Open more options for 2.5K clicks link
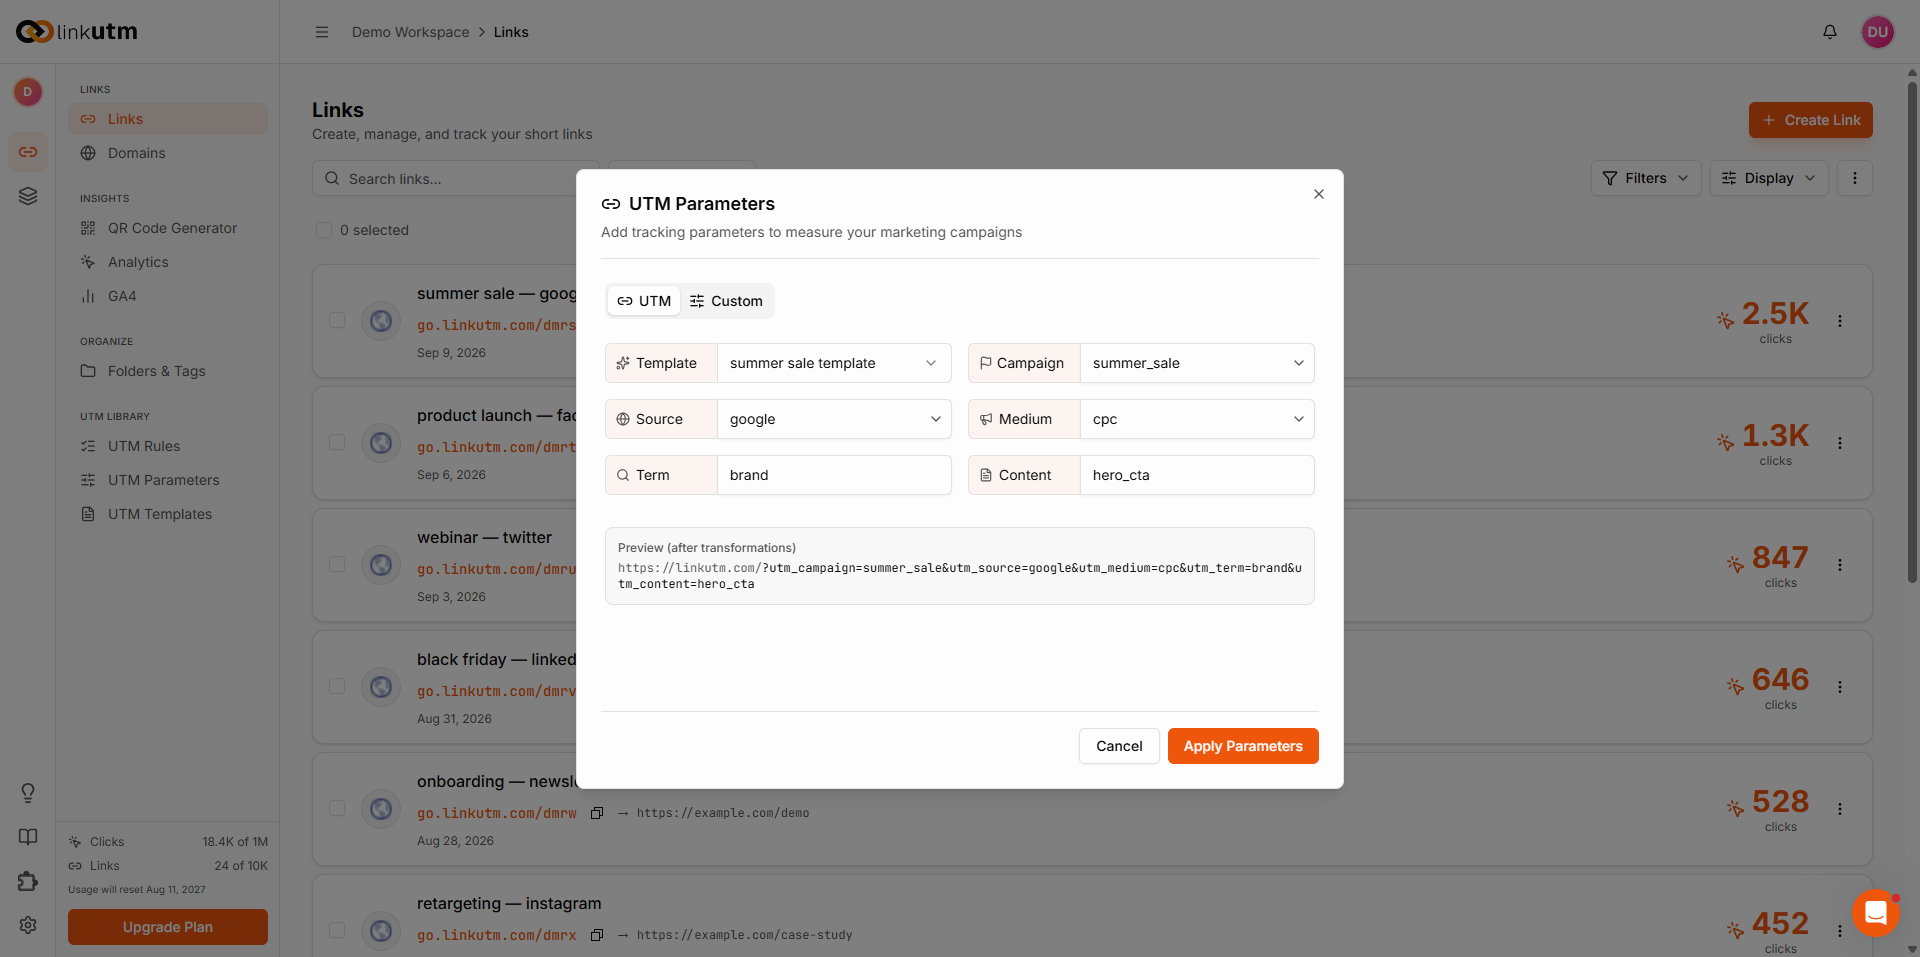This screenshot has width=1920, height=957. (1840, 321)
